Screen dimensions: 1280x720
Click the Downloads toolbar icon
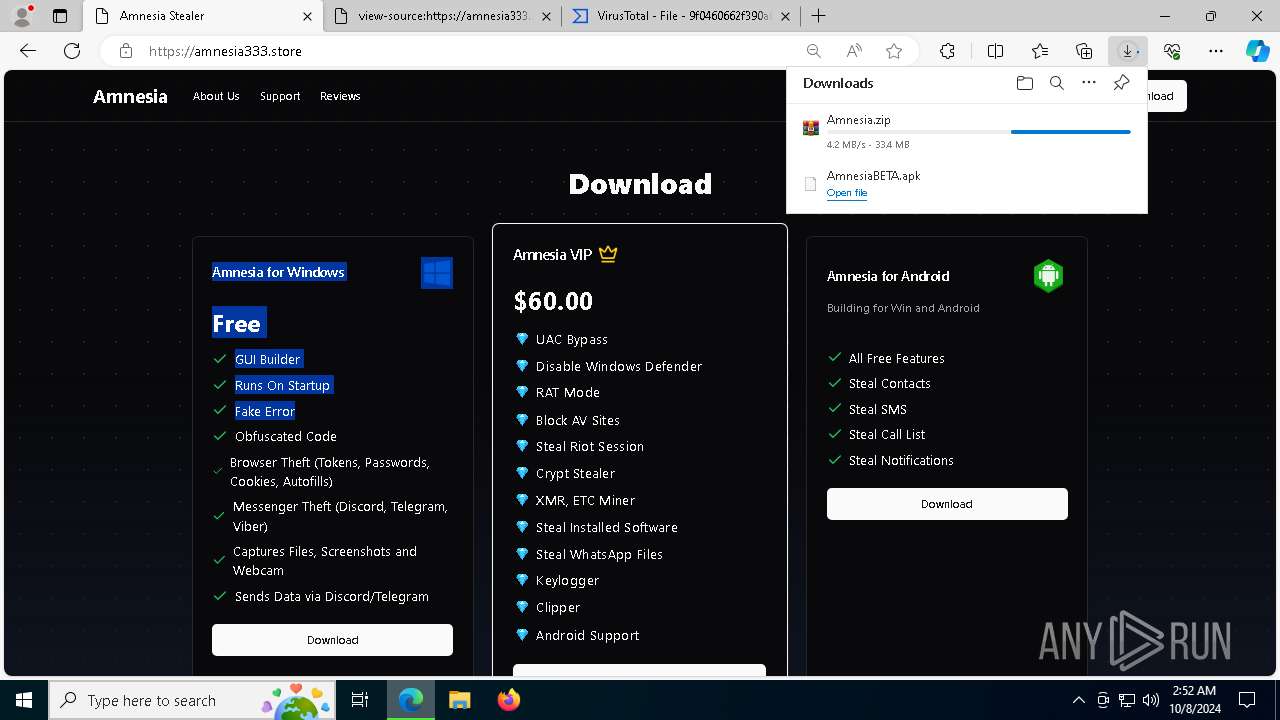[x=1128, y=51]
